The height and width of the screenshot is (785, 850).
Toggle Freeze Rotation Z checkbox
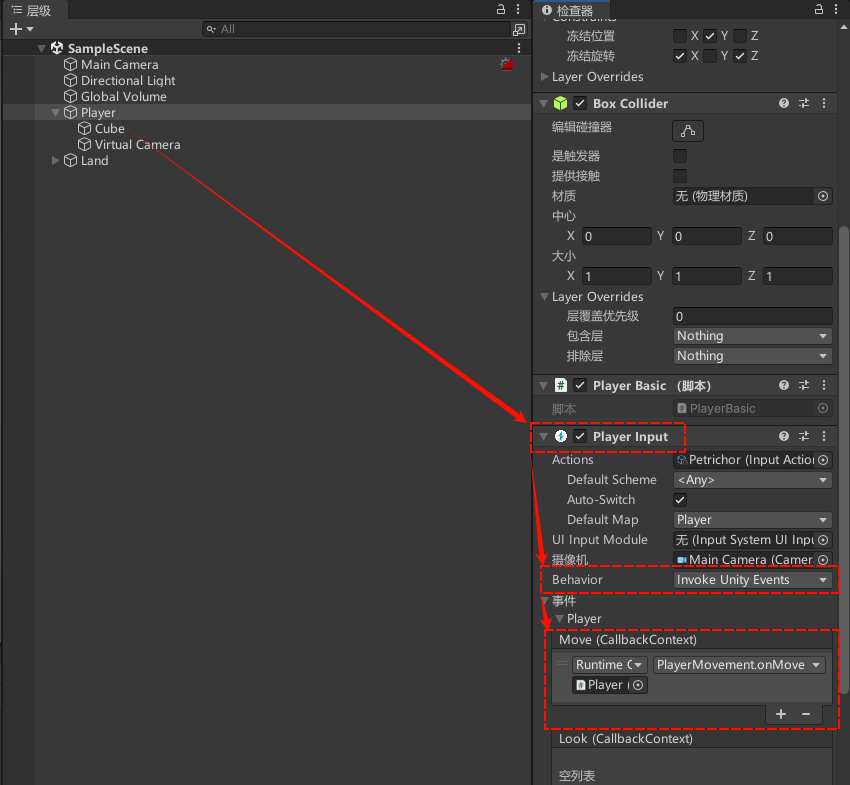point(740,56)
